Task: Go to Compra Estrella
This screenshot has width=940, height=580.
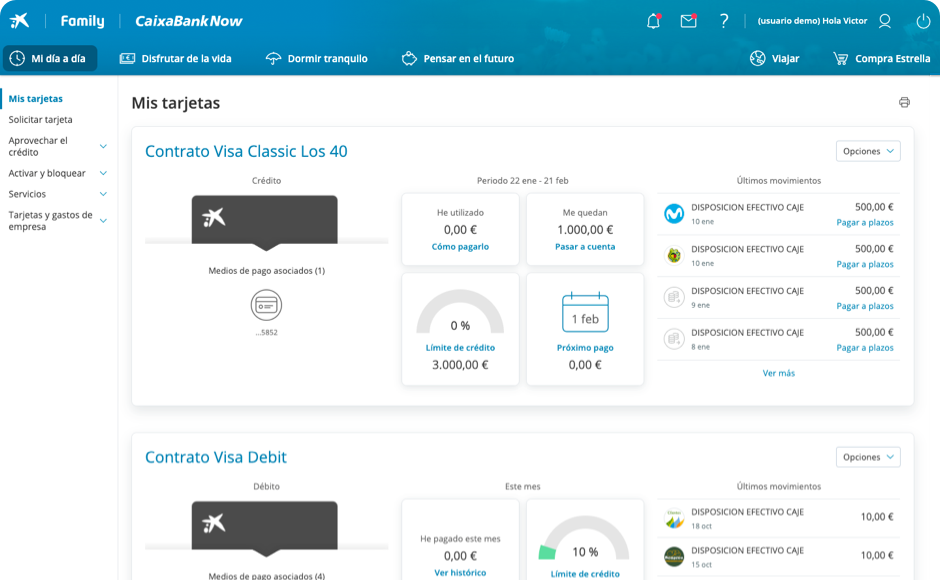Action: click(881, 58)
